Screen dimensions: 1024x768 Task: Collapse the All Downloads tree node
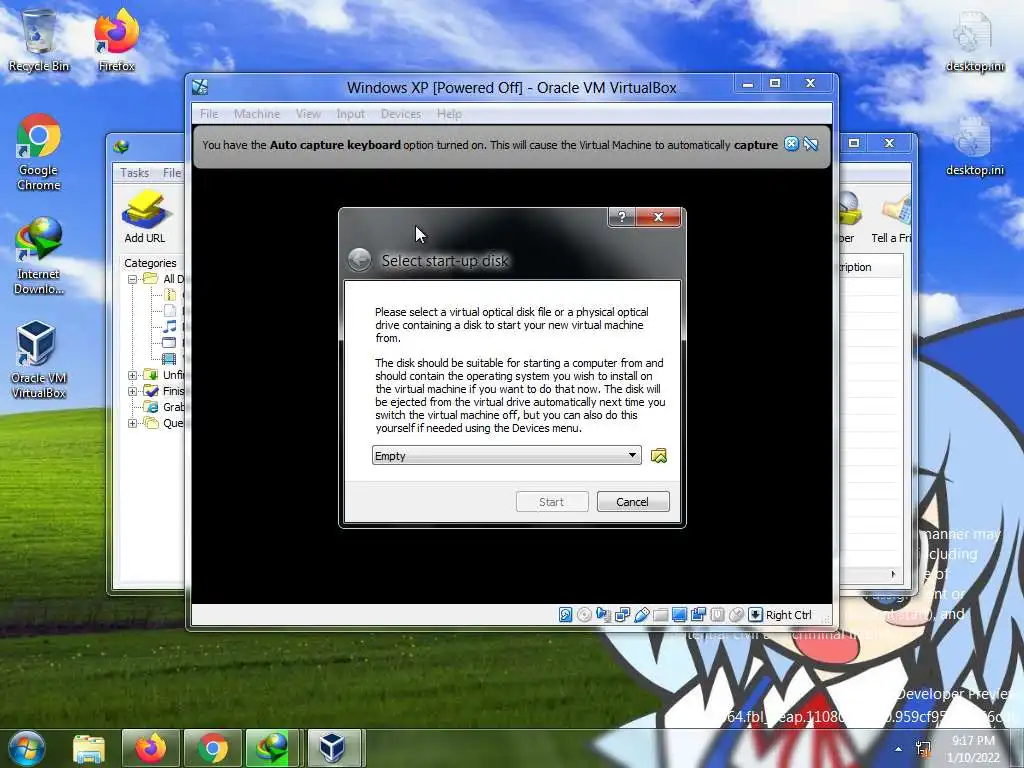point(133,279)
